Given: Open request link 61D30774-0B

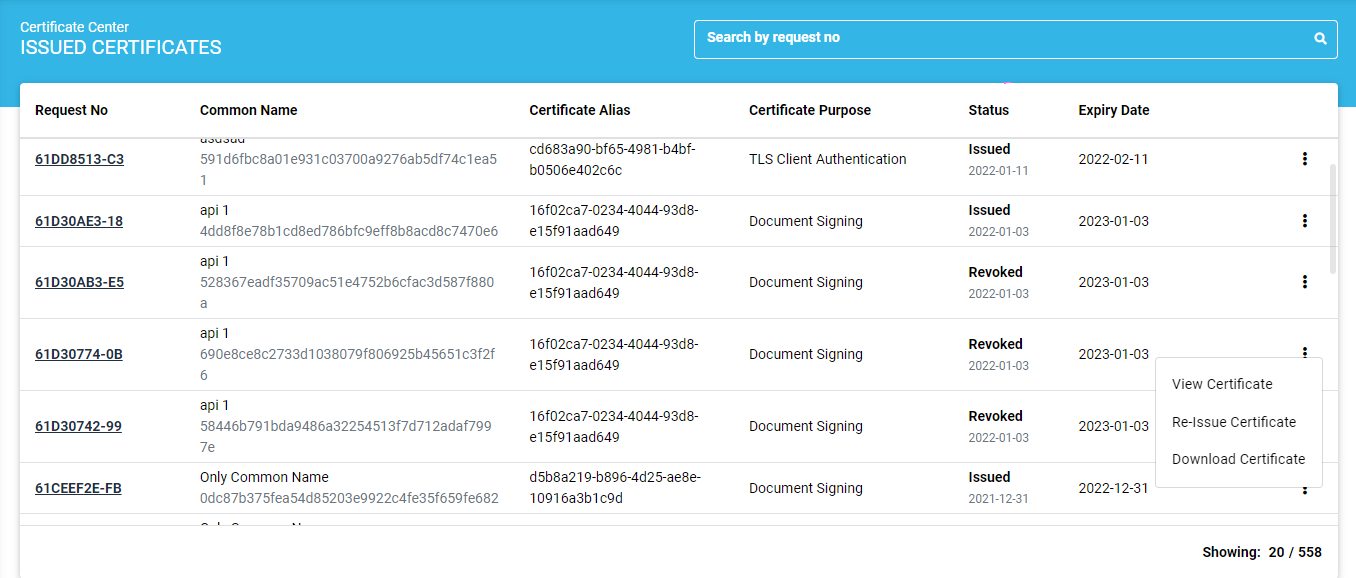Looking at the screenshot, I should pos(79,354).
